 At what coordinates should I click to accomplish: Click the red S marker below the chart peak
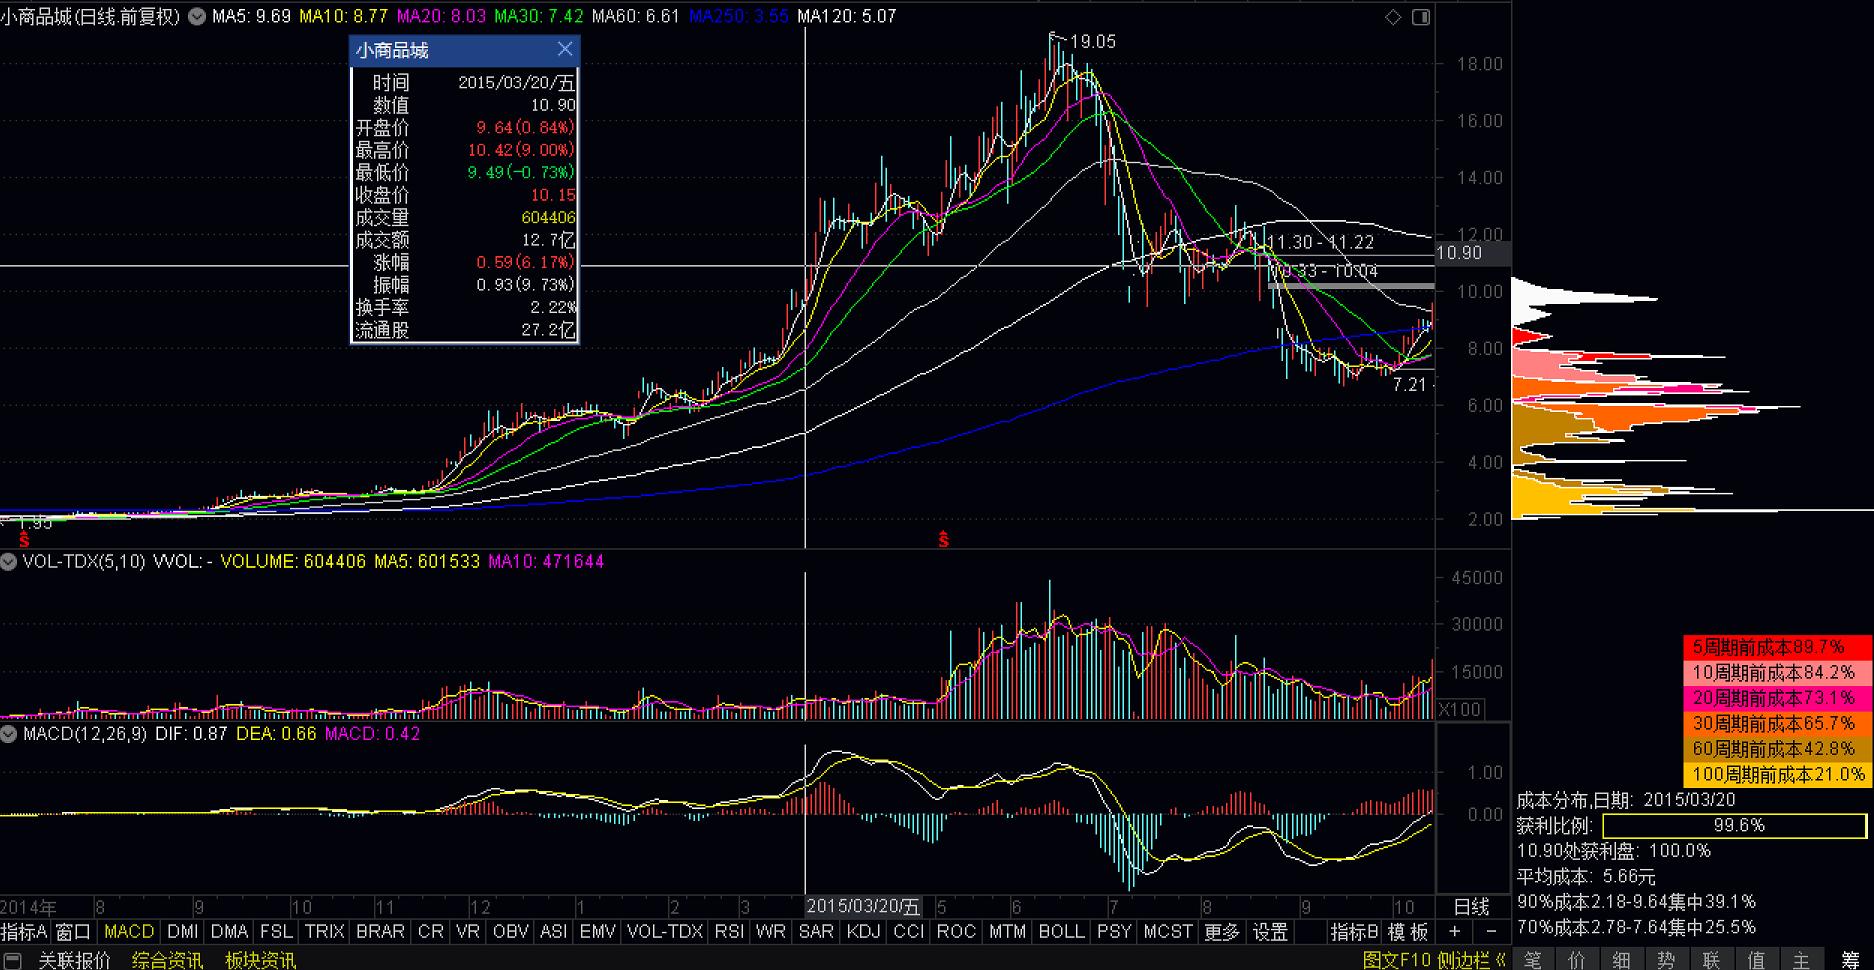point(943,540)
